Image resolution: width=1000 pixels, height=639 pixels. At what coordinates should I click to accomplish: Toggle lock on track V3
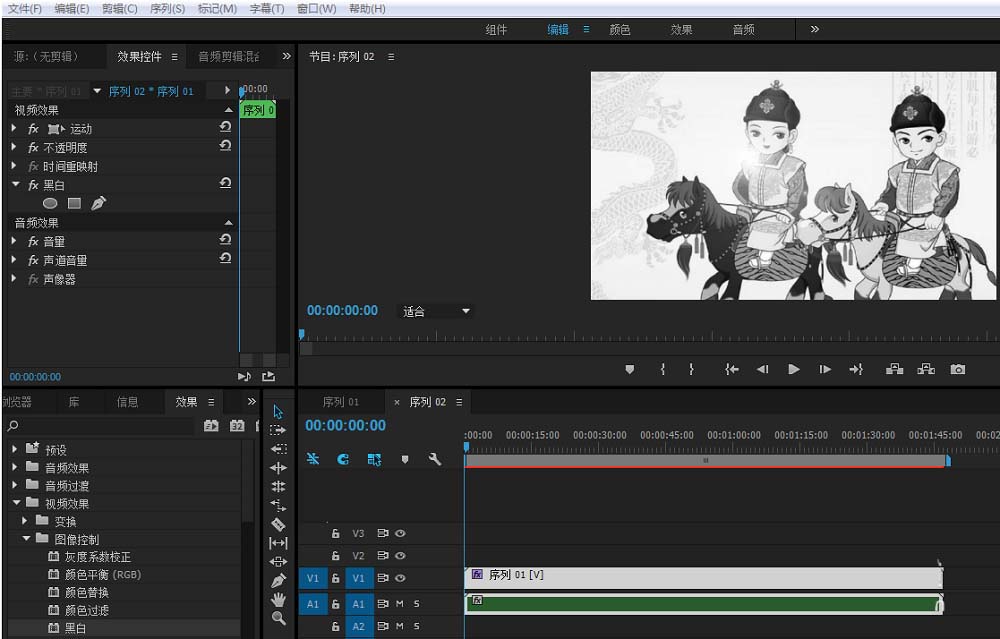(x=336, y=534)
